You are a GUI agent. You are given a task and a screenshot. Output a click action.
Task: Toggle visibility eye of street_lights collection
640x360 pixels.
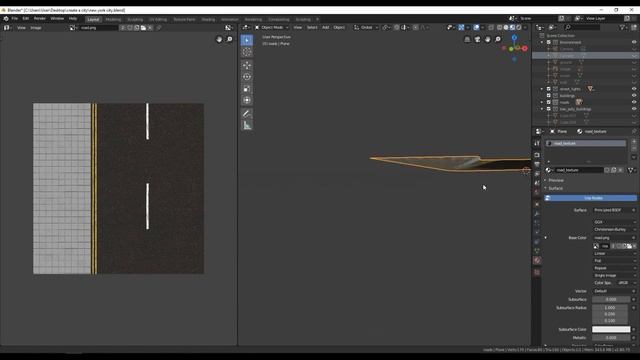click(x=634, y=89)
